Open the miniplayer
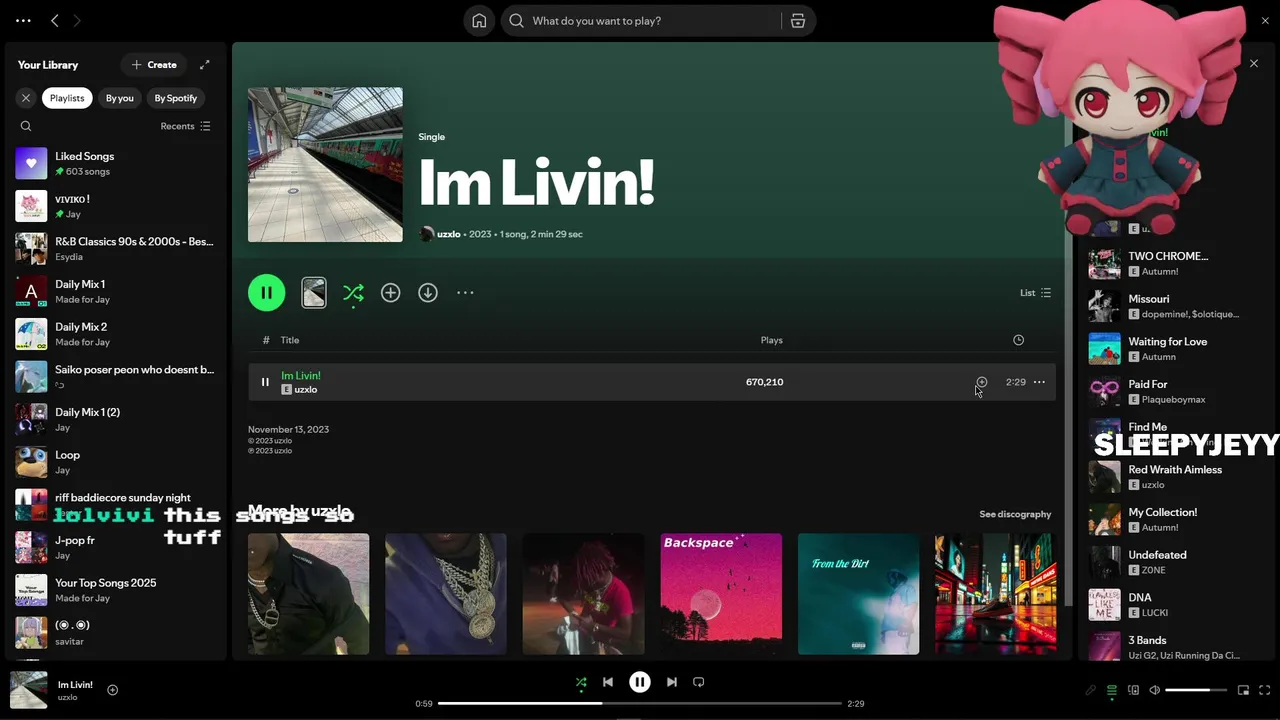 tap(1243, 690)
